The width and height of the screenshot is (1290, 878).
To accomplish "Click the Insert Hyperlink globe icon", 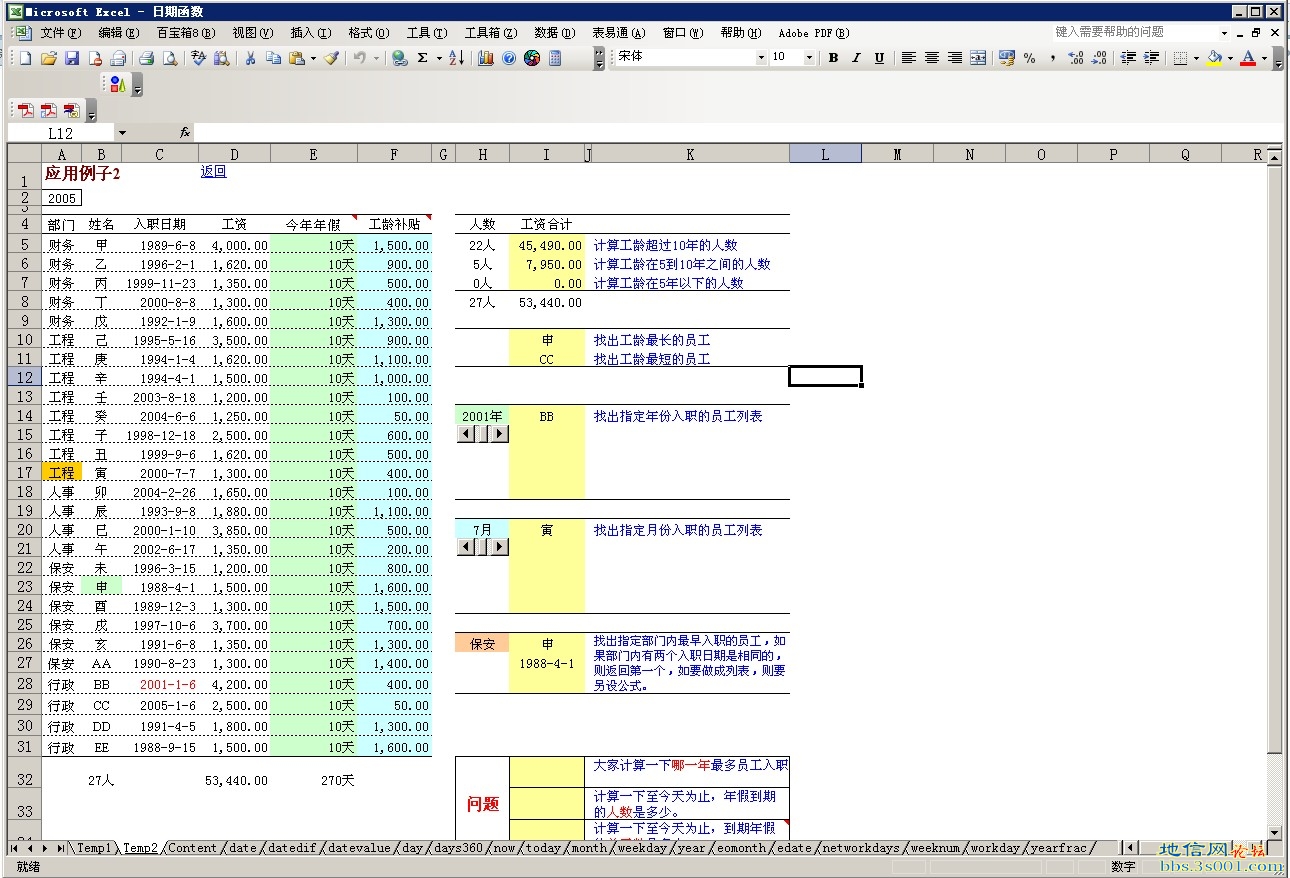I will pos(400,58).
